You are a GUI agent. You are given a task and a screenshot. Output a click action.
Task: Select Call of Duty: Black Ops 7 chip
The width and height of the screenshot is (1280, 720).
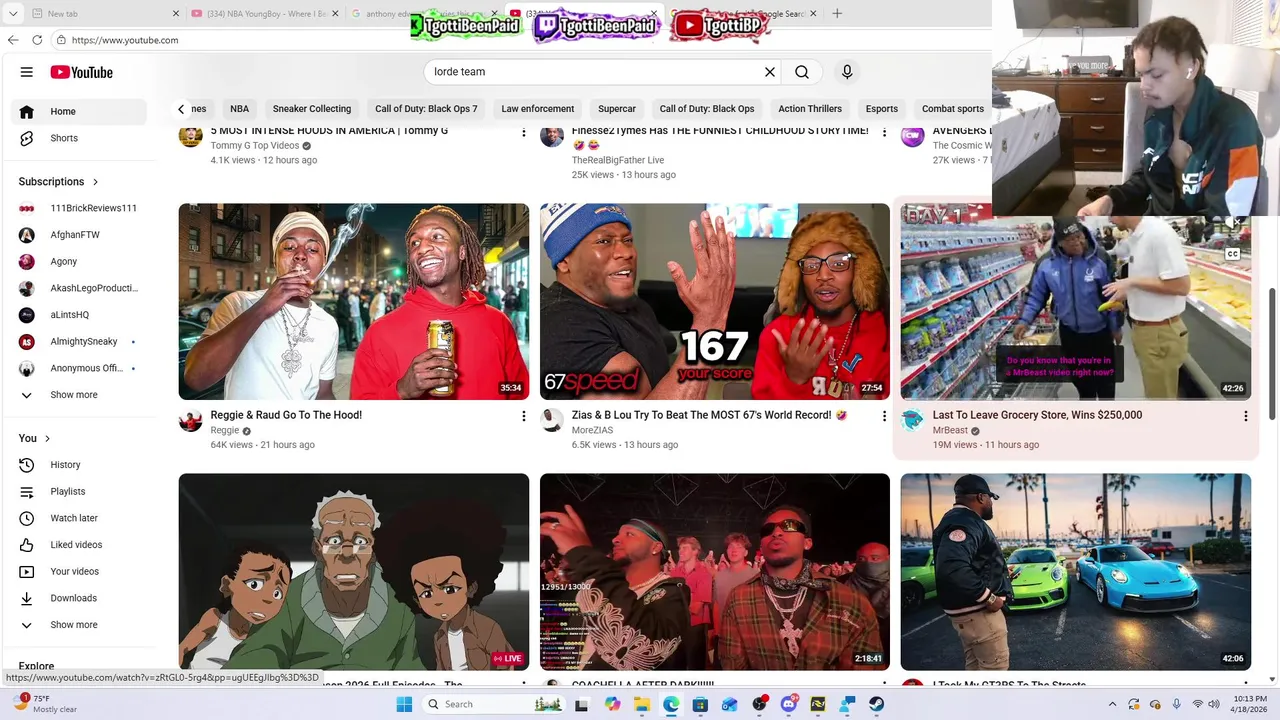coord(426,109)
